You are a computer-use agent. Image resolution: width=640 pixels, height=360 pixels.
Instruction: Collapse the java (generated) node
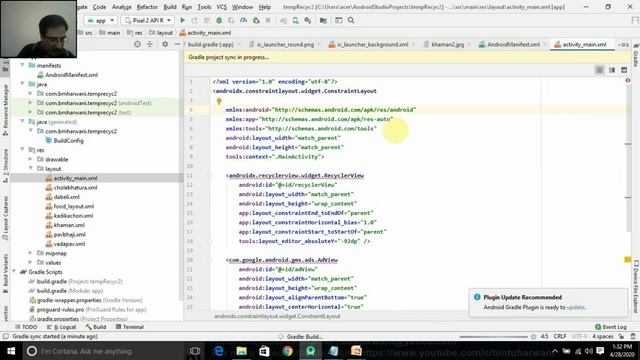tap(22, 122)
